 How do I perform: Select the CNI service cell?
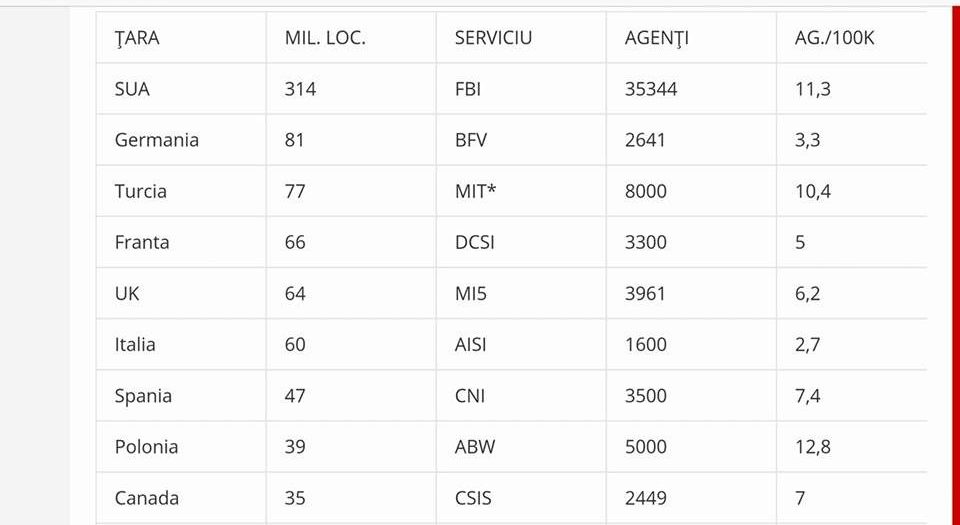(x=469, y=396)
